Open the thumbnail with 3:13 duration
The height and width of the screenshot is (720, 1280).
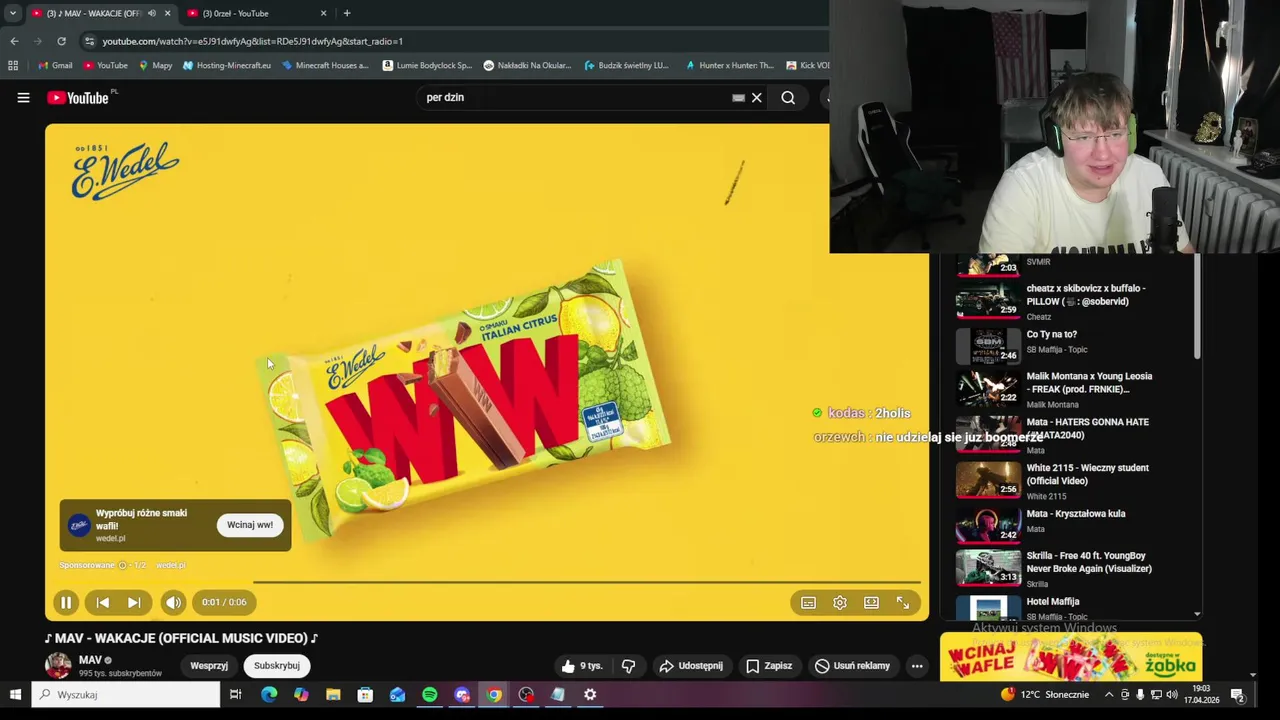[x=988, y=567]
